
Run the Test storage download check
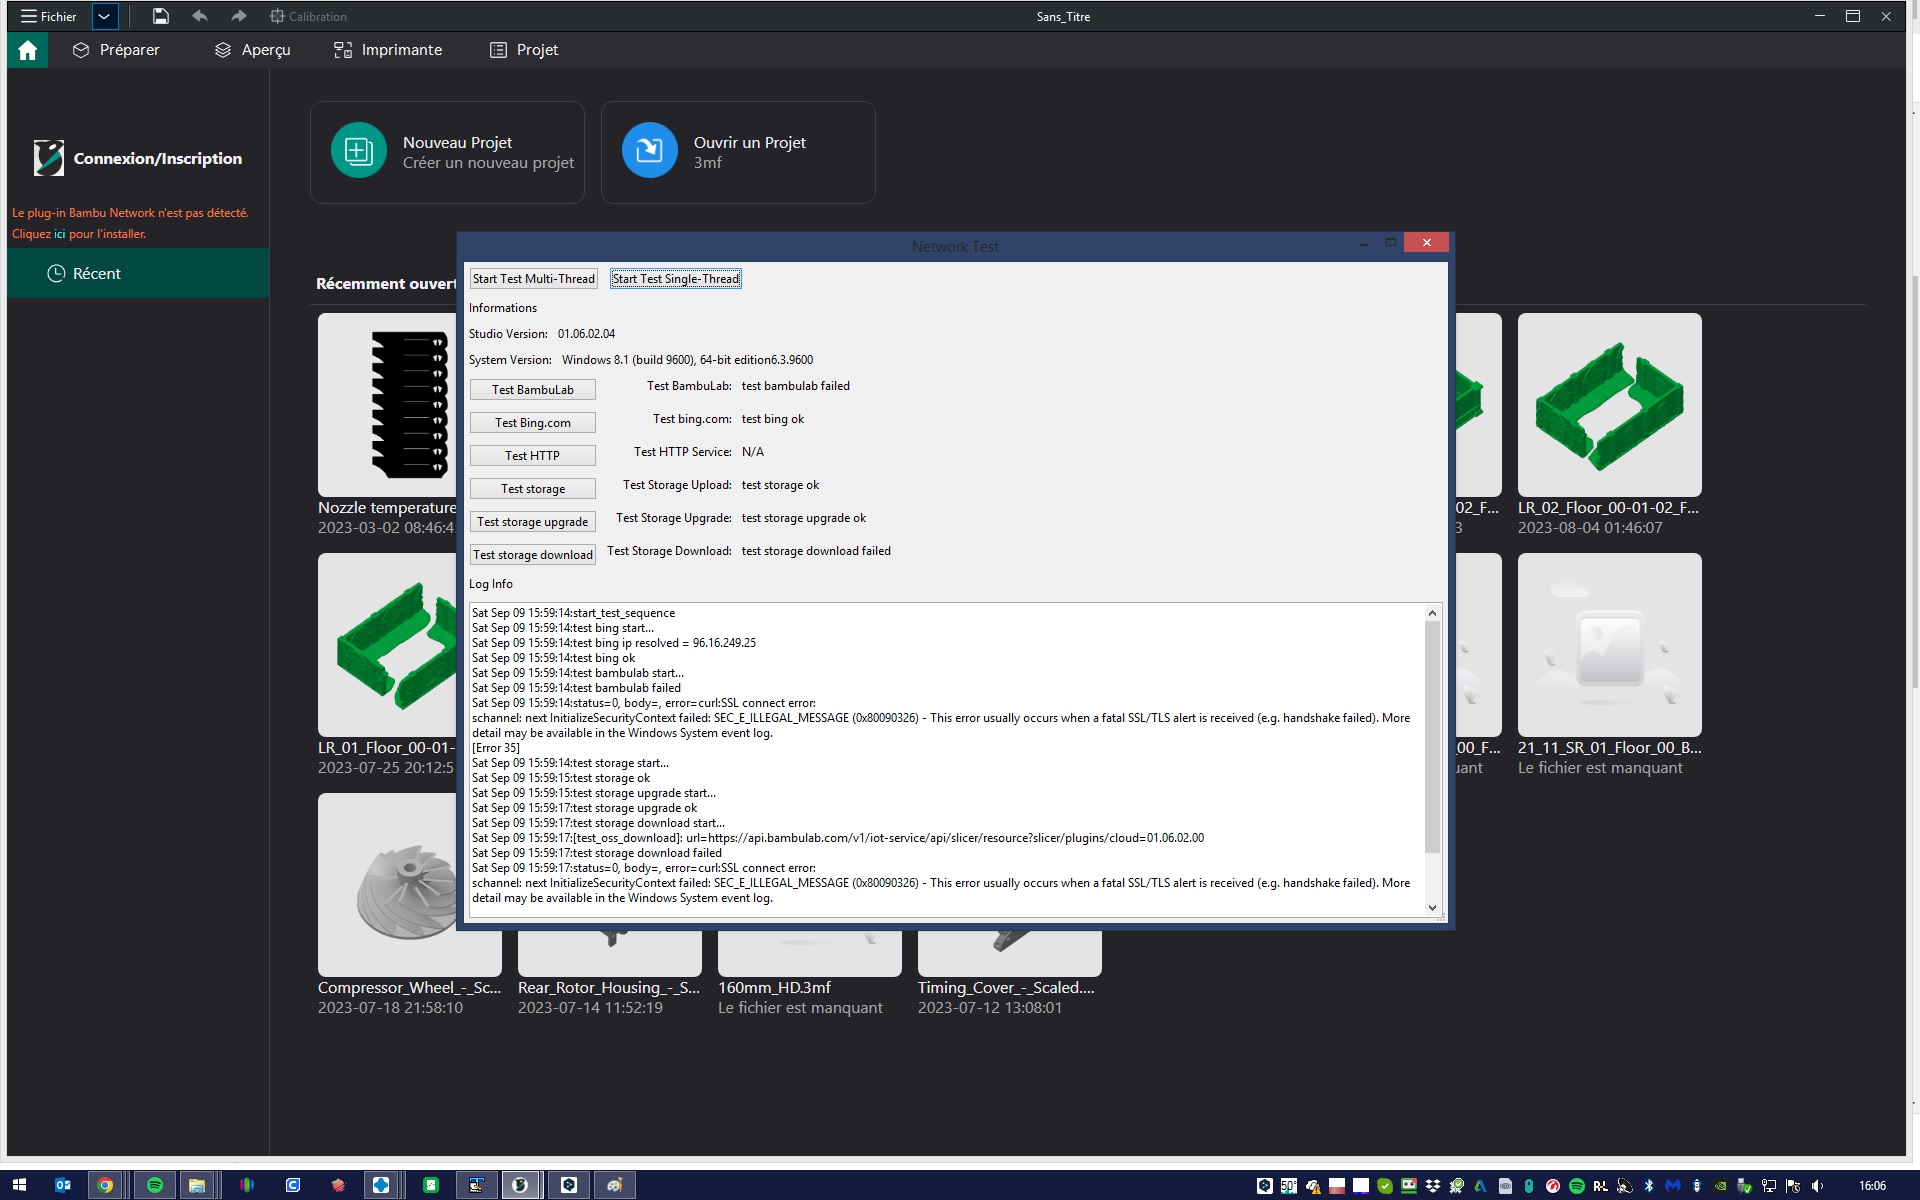click(x=532, y=554)
